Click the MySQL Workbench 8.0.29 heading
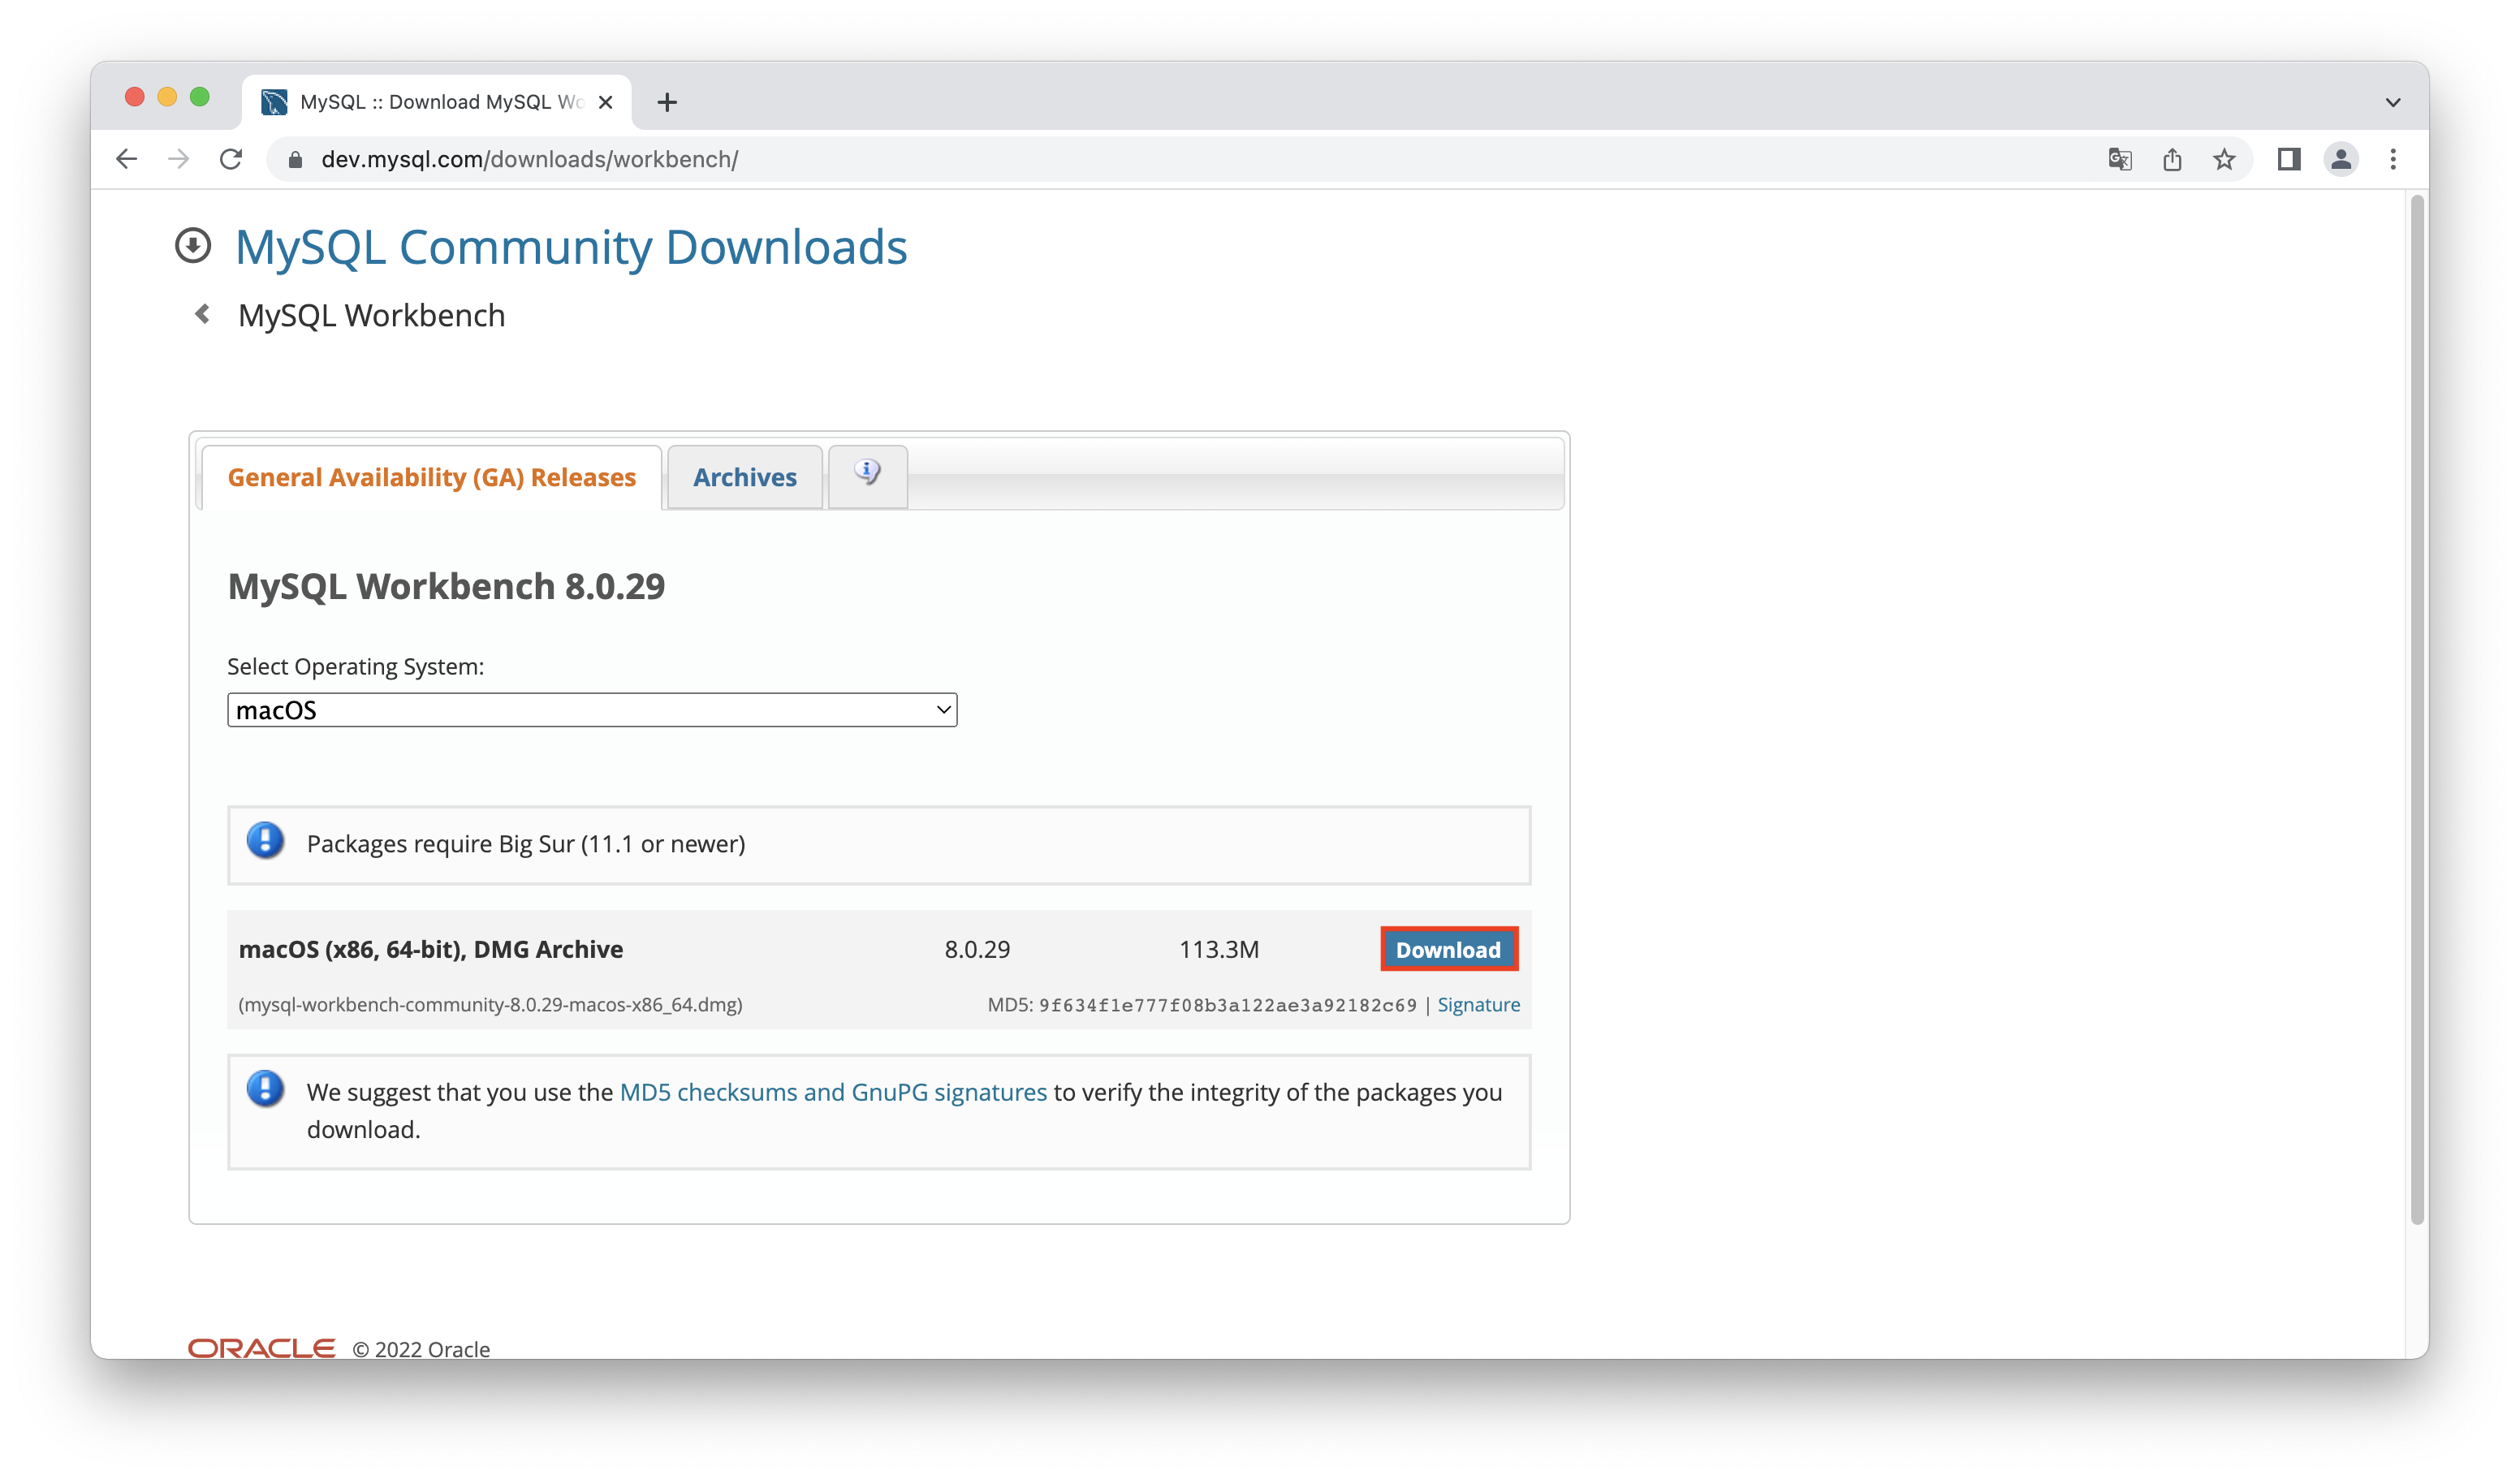Screen dimensions: 2520x1479 click(446, 586)
